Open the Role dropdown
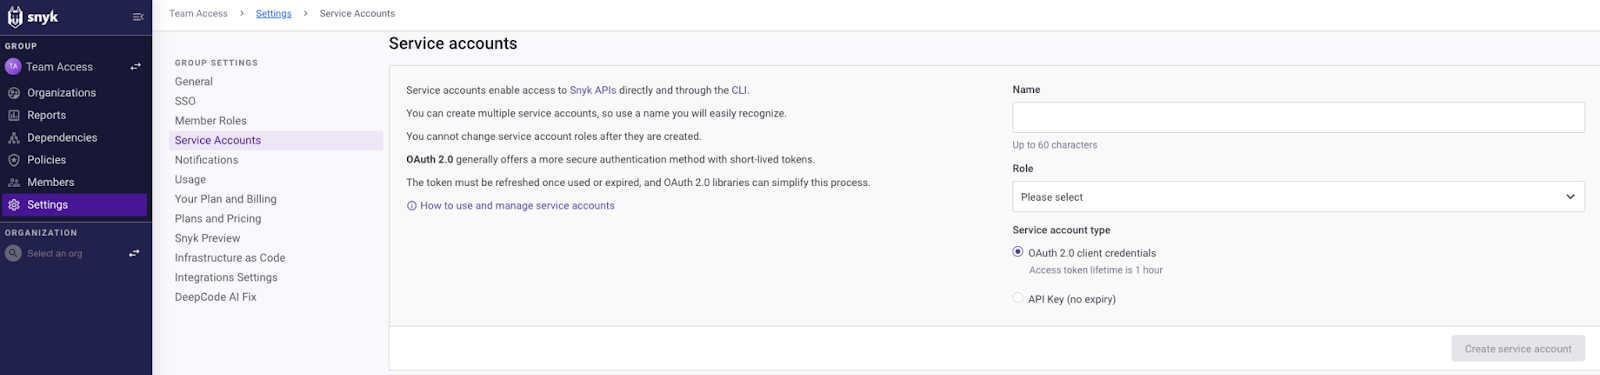Image resolution: width=1600 pixels, height=375 pixels. [1298, 197]
